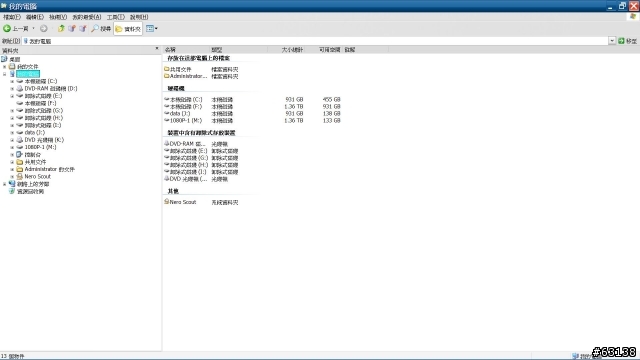
Task: Select Administrator 的文件 in the tree
Action: [49, 169]
